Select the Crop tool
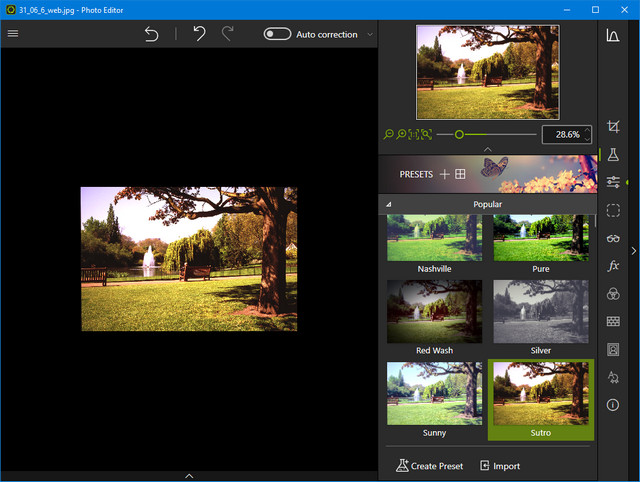This screenshot has width=640, height=482. 613,127
